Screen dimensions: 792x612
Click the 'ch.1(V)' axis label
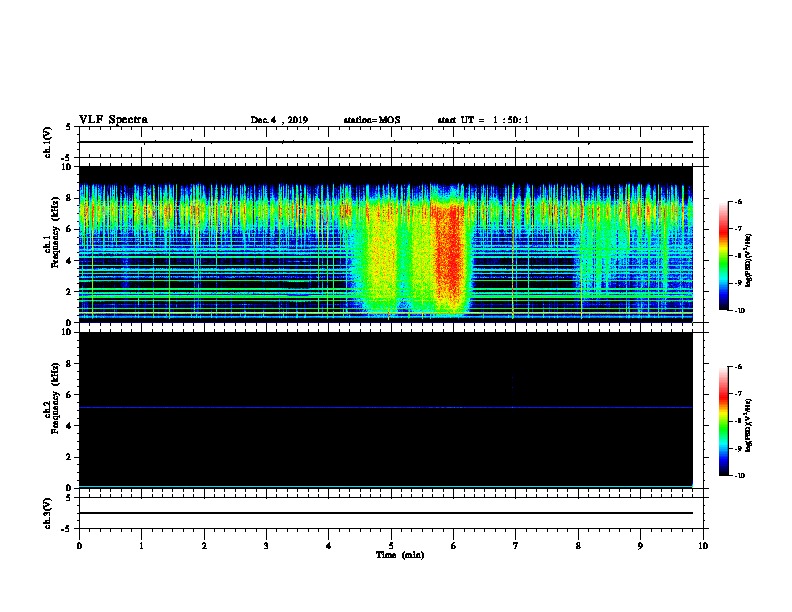click(x=47, y=142)
